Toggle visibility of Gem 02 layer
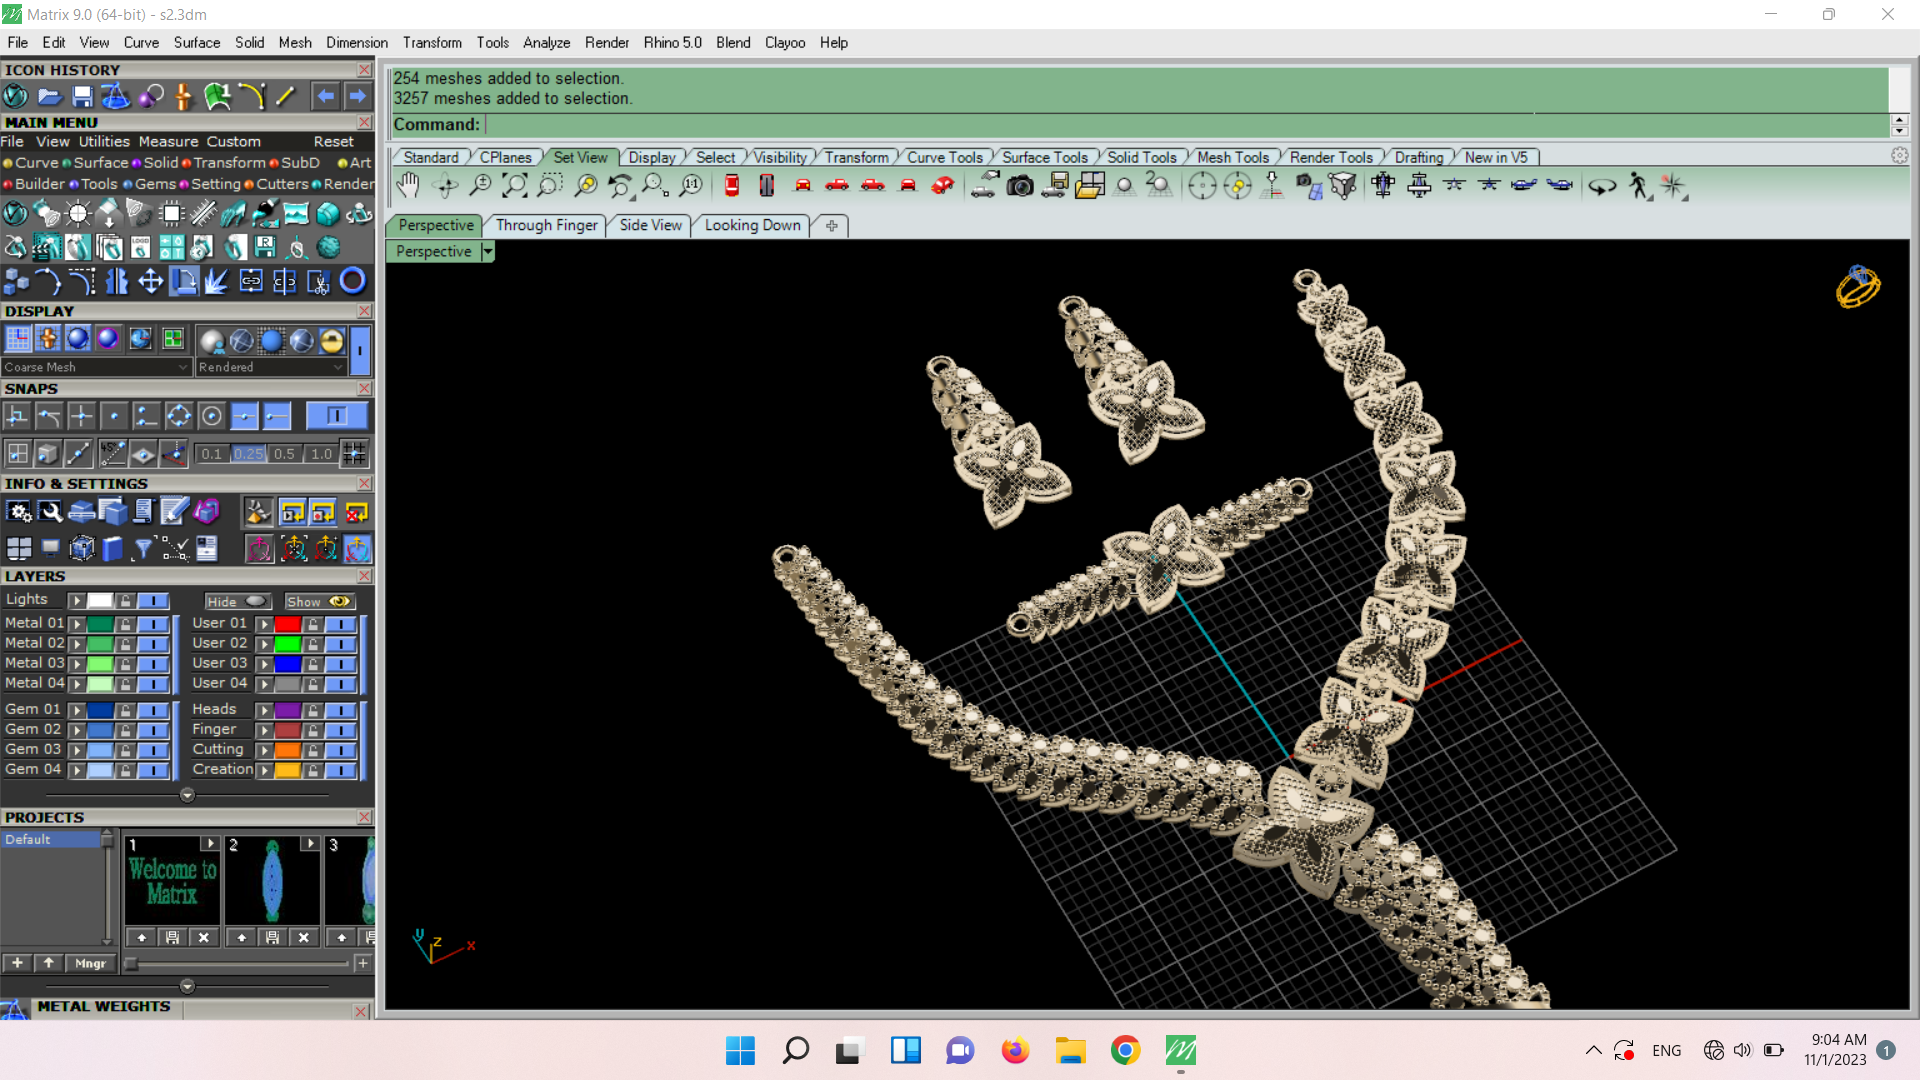 tap(153, 730)
